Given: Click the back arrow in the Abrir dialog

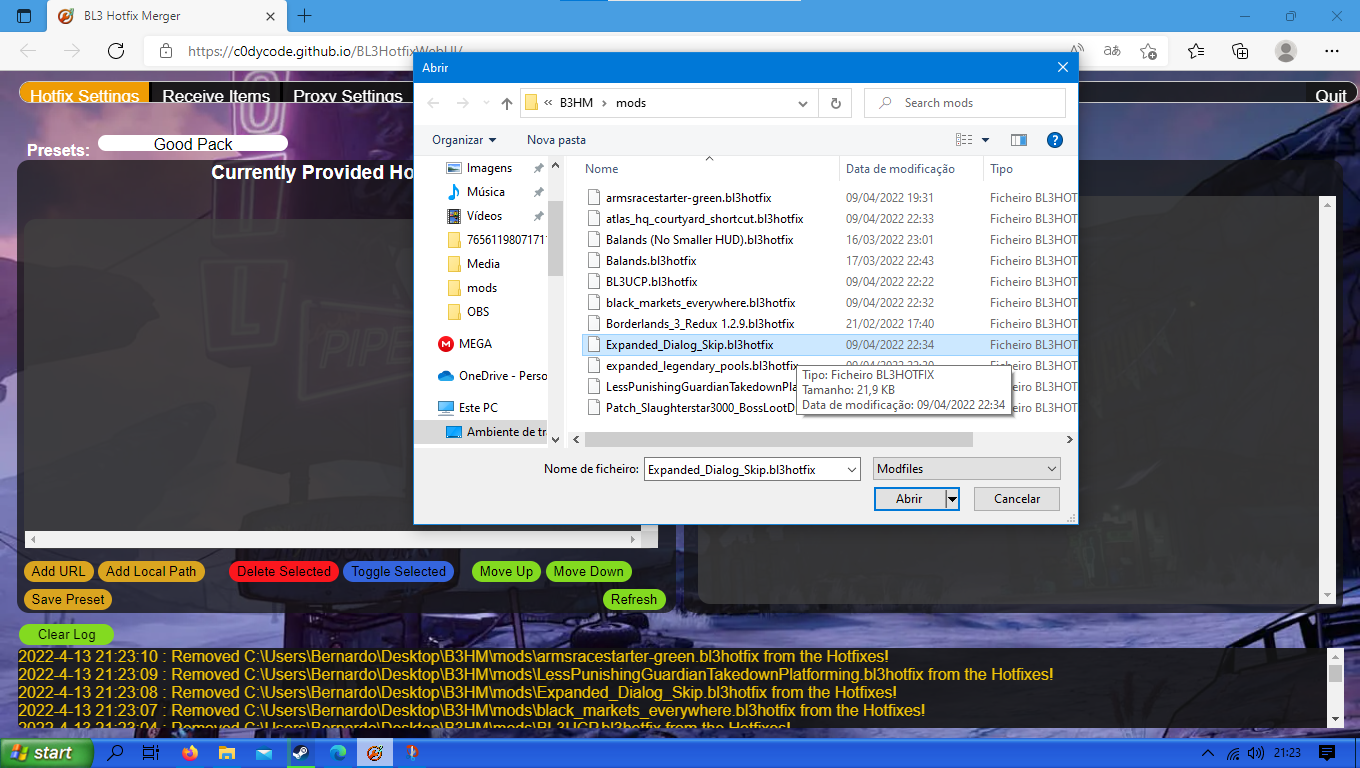Looking at the screenshot, I should click(433, 103).
